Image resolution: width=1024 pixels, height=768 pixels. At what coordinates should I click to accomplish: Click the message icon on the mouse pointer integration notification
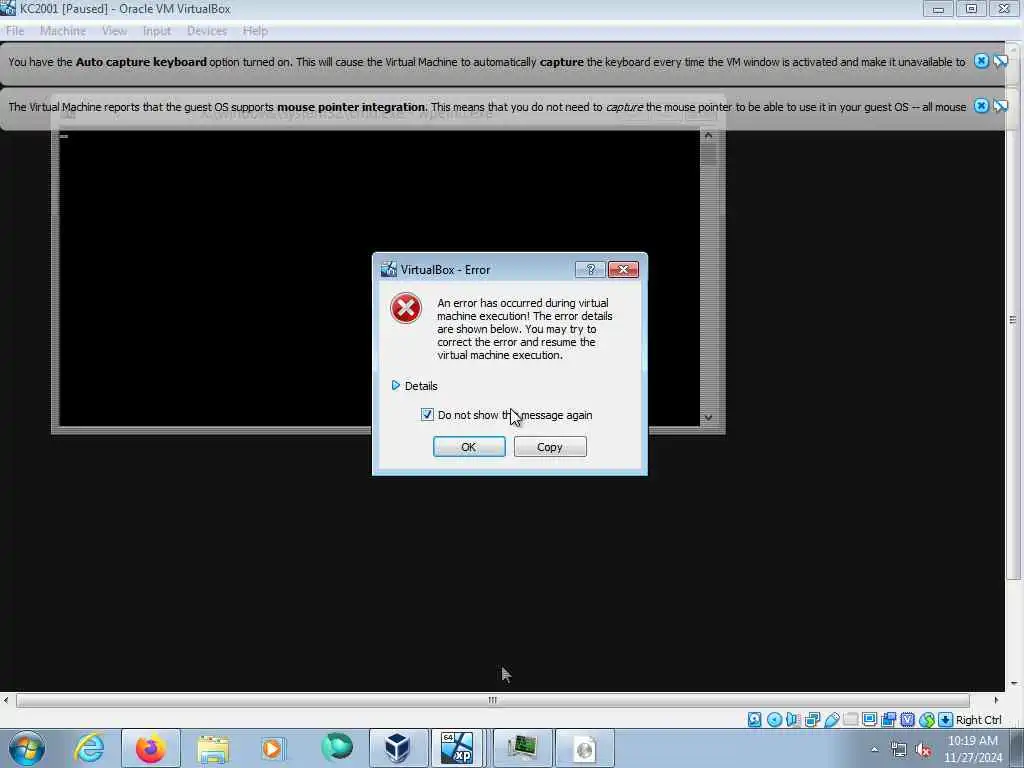[1000, 106]
